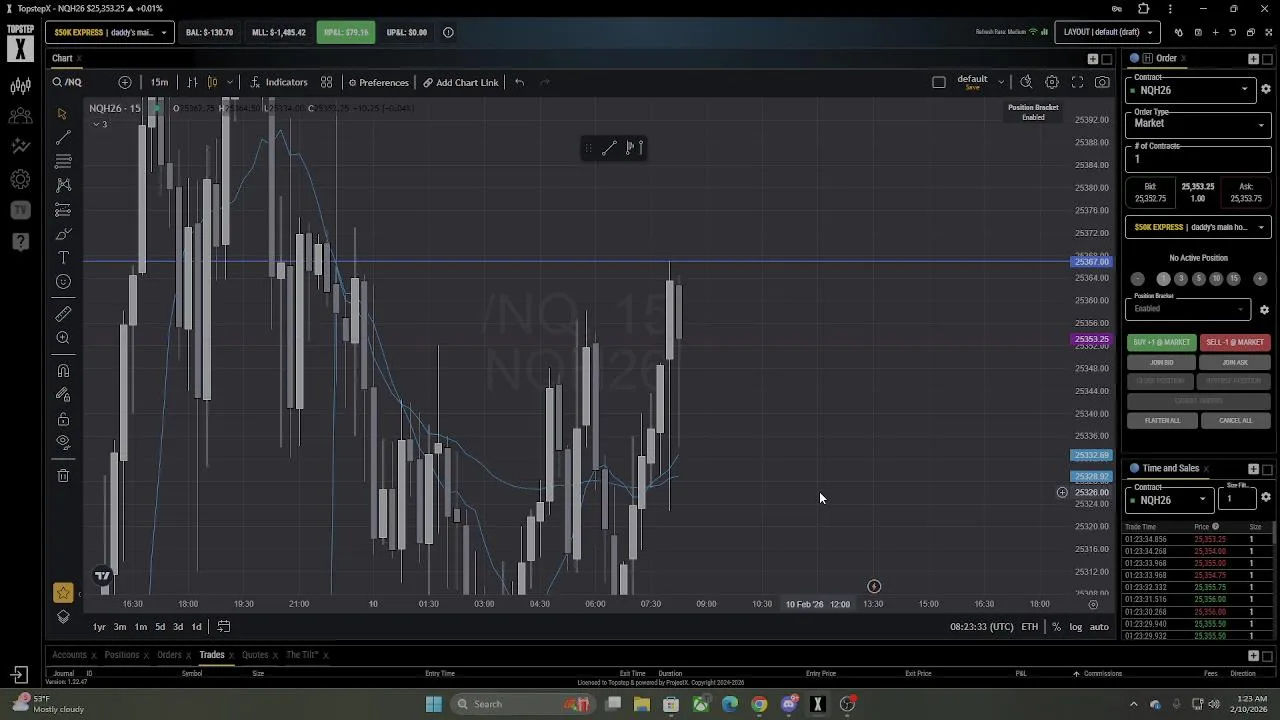Viewport: 1280px width, 720px height.
Task: Switch to the Accounts tab
Action: [69, 655]
